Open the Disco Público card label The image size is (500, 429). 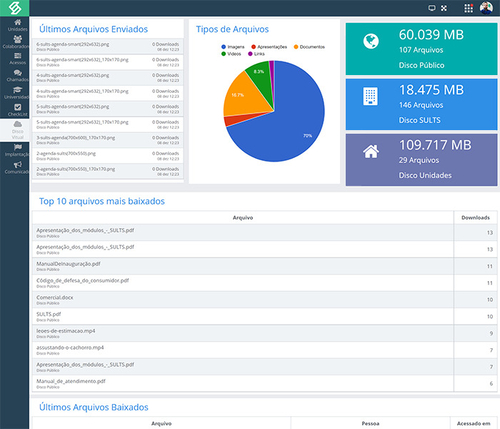pyautogui.click(x=421, y=65)
